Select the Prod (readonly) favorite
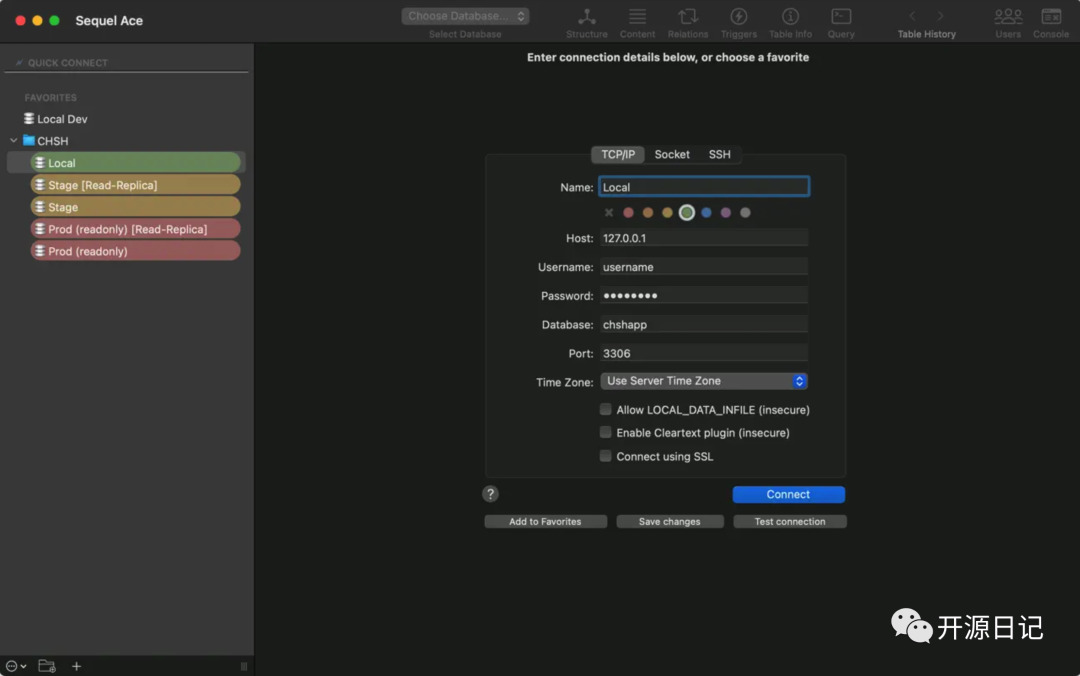Image resolution: width=1080 pixels, height=676 pixels. (136, 251)
